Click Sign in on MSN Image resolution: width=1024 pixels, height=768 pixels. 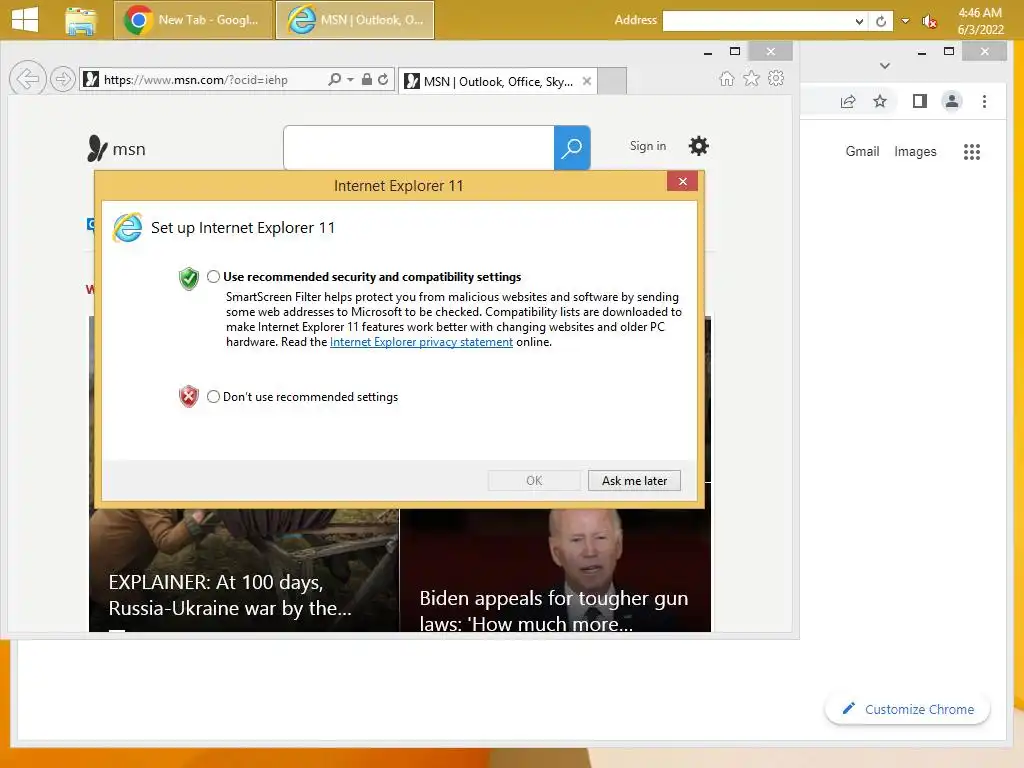[x=648, y=146]
